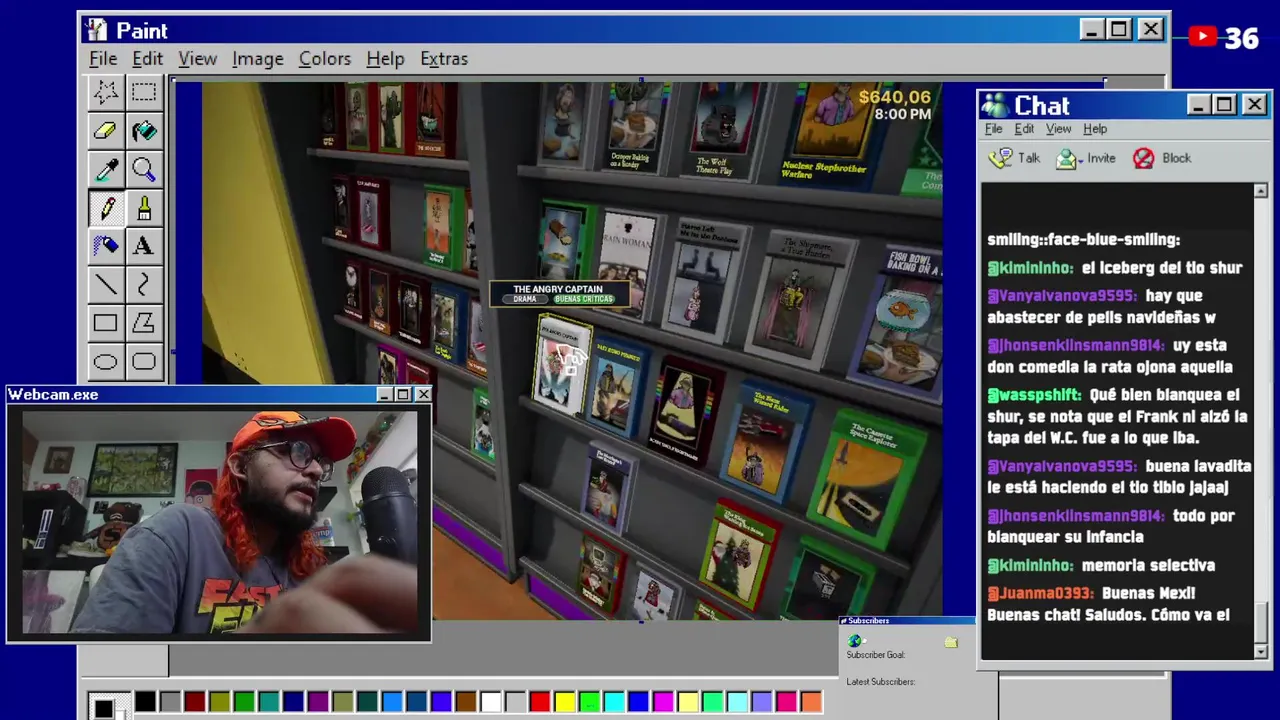1280x720 pixels.
Task: Pick the magenta color swatch
Action: pyautogui.click(x=663, y=703)
